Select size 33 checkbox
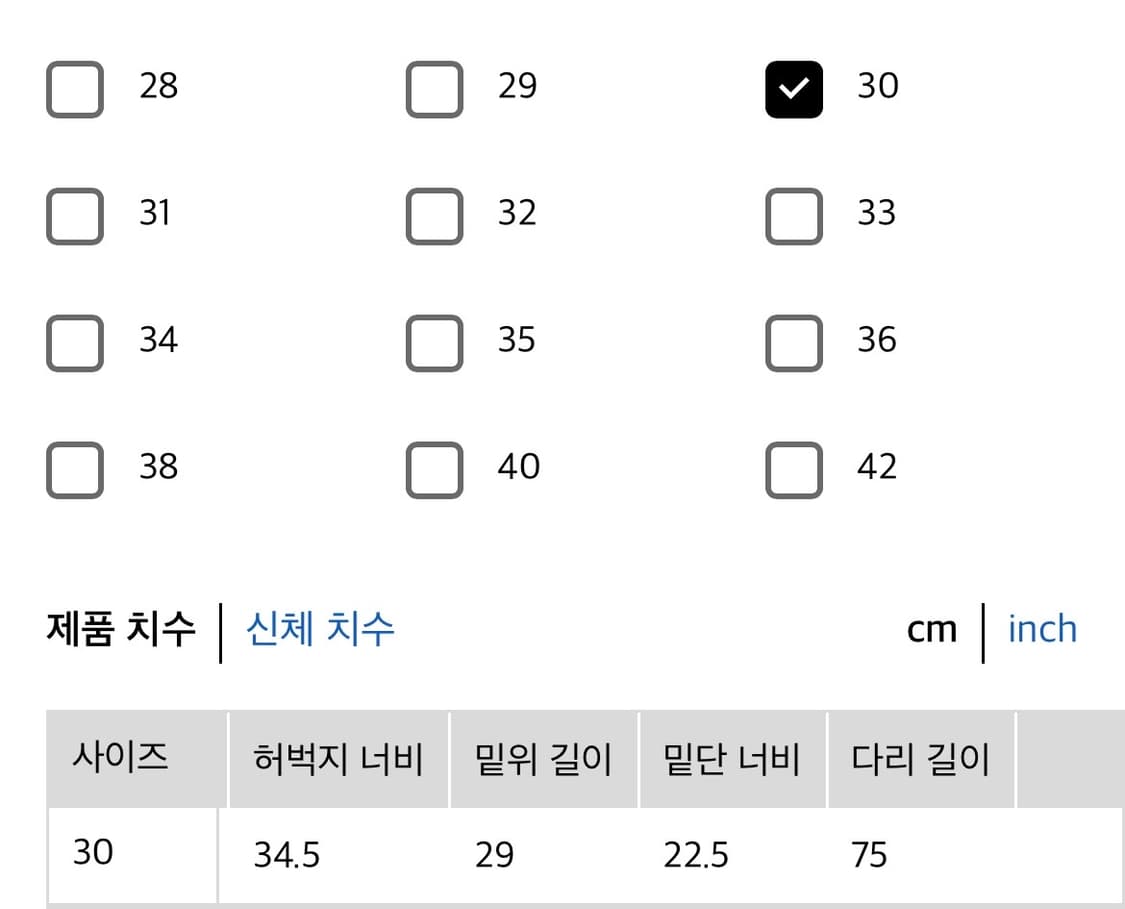The height and width of the screenshot is (909, 1125). (x=793, y=216)
